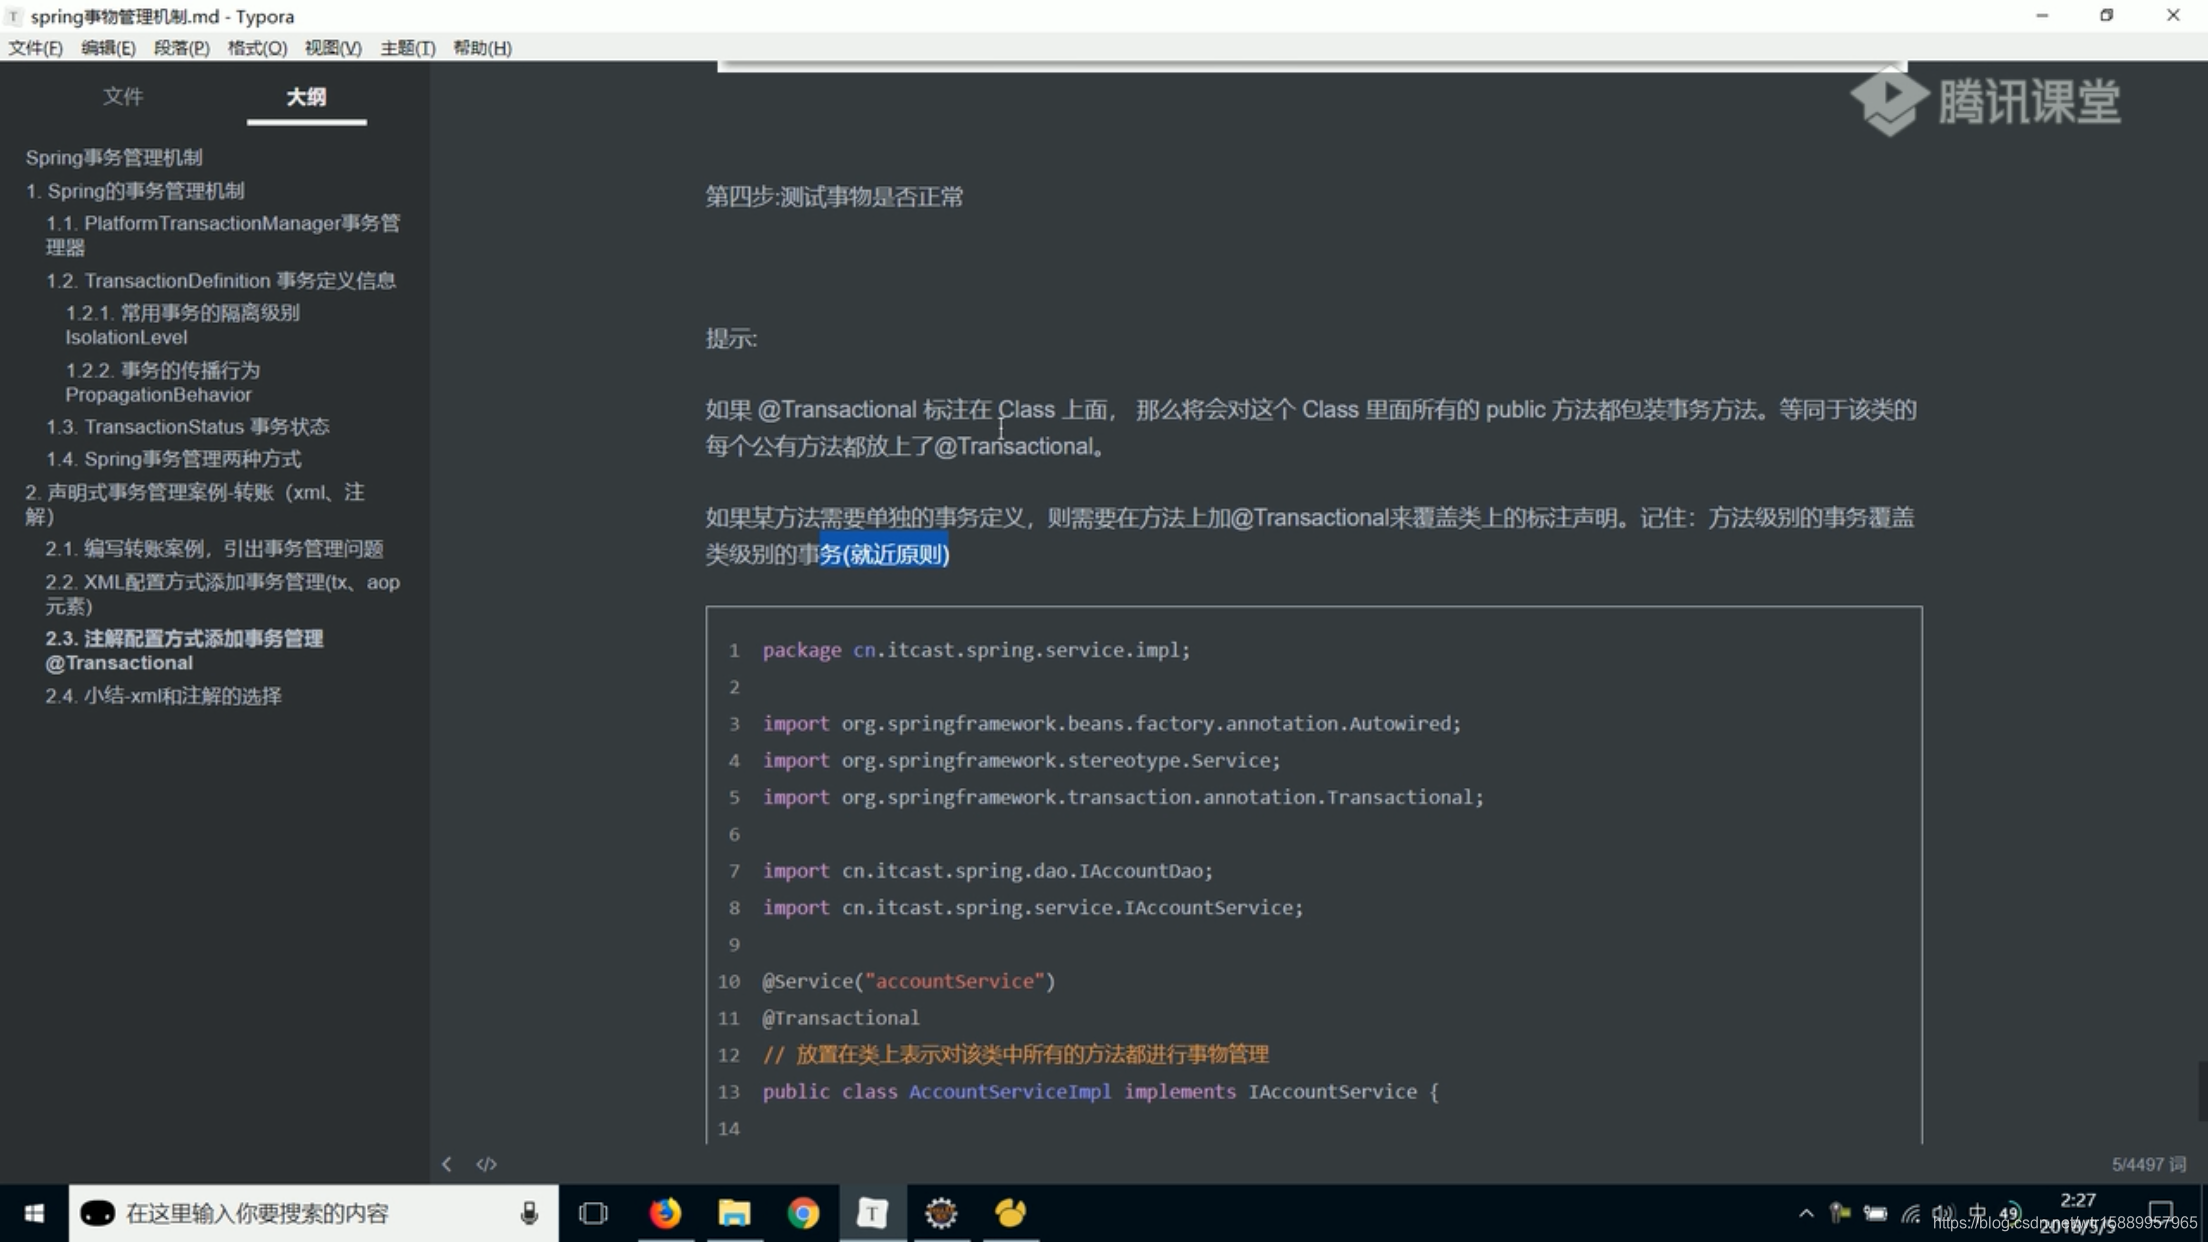Jump to 2.4 小结-xml和注解的选择 item

[x=163, y=695]
